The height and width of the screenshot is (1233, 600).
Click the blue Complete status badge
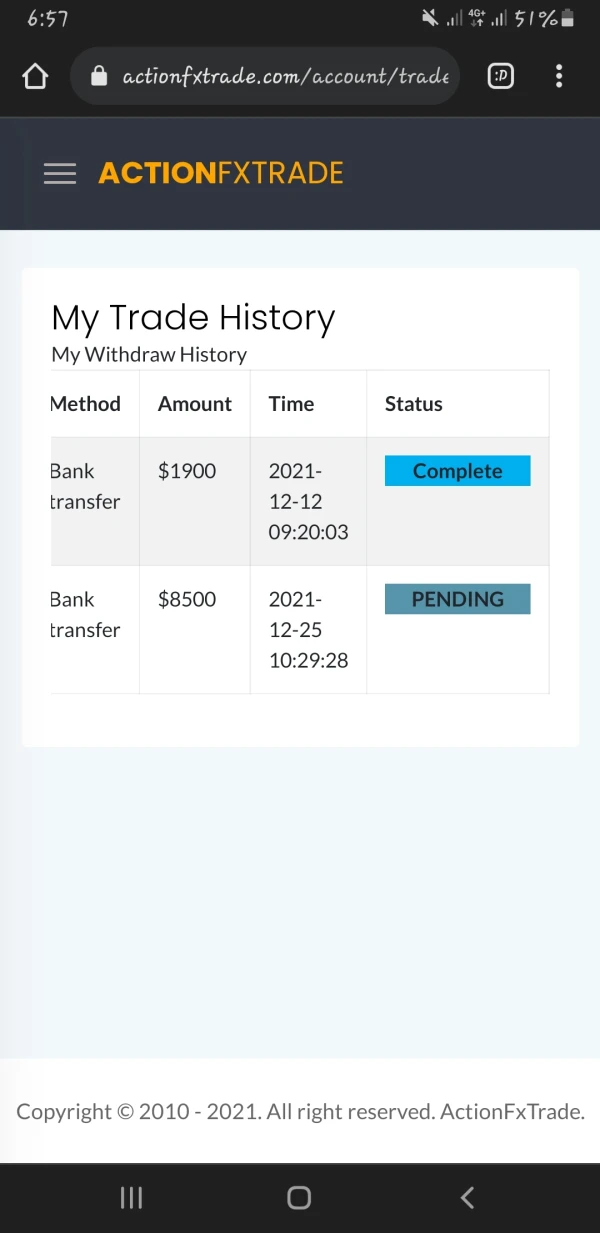tap(457, 471)
